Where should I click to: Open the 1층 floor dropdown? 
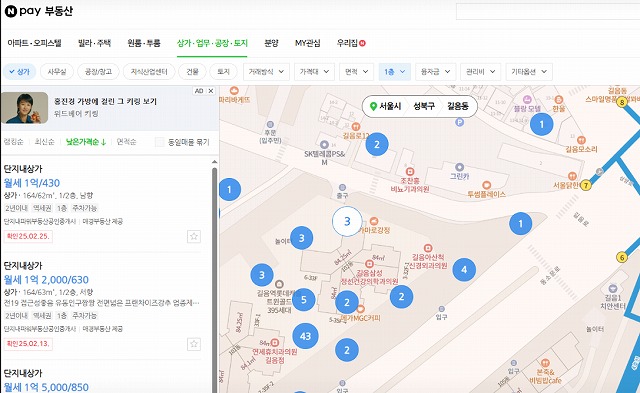(x=395, y=72)
